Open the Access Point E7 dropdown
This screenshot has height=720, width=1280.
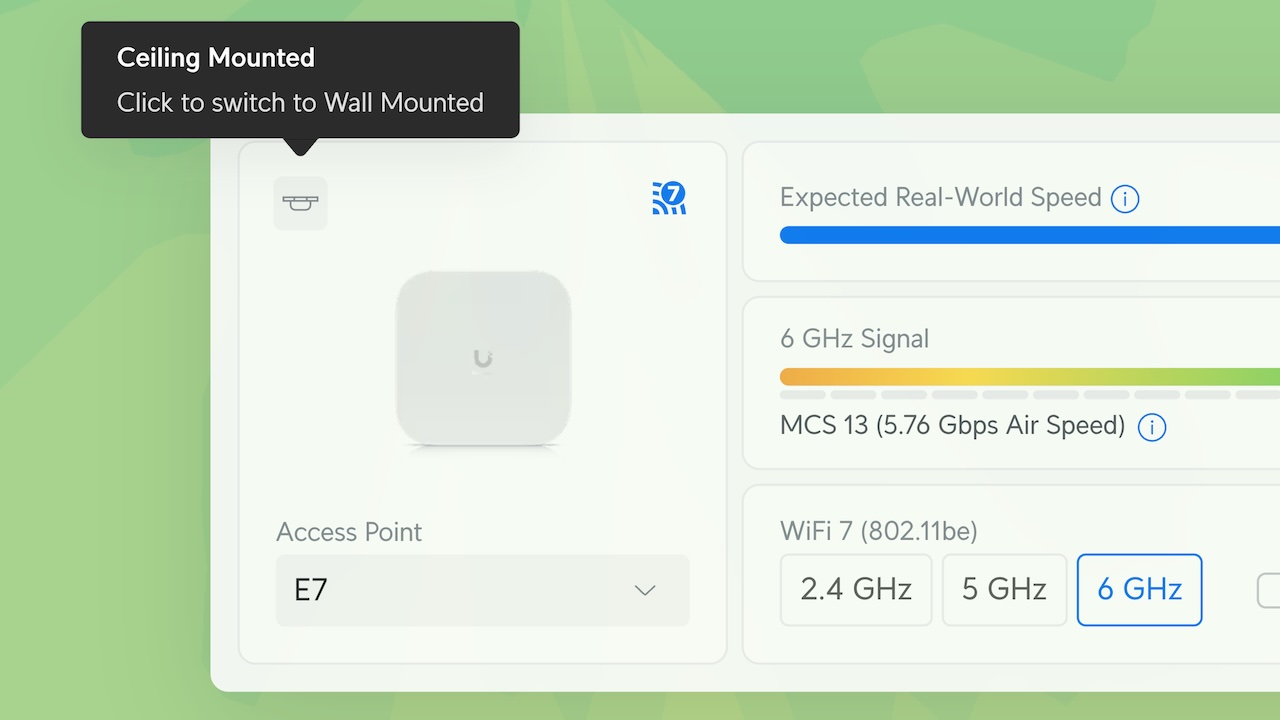[482, 590]
